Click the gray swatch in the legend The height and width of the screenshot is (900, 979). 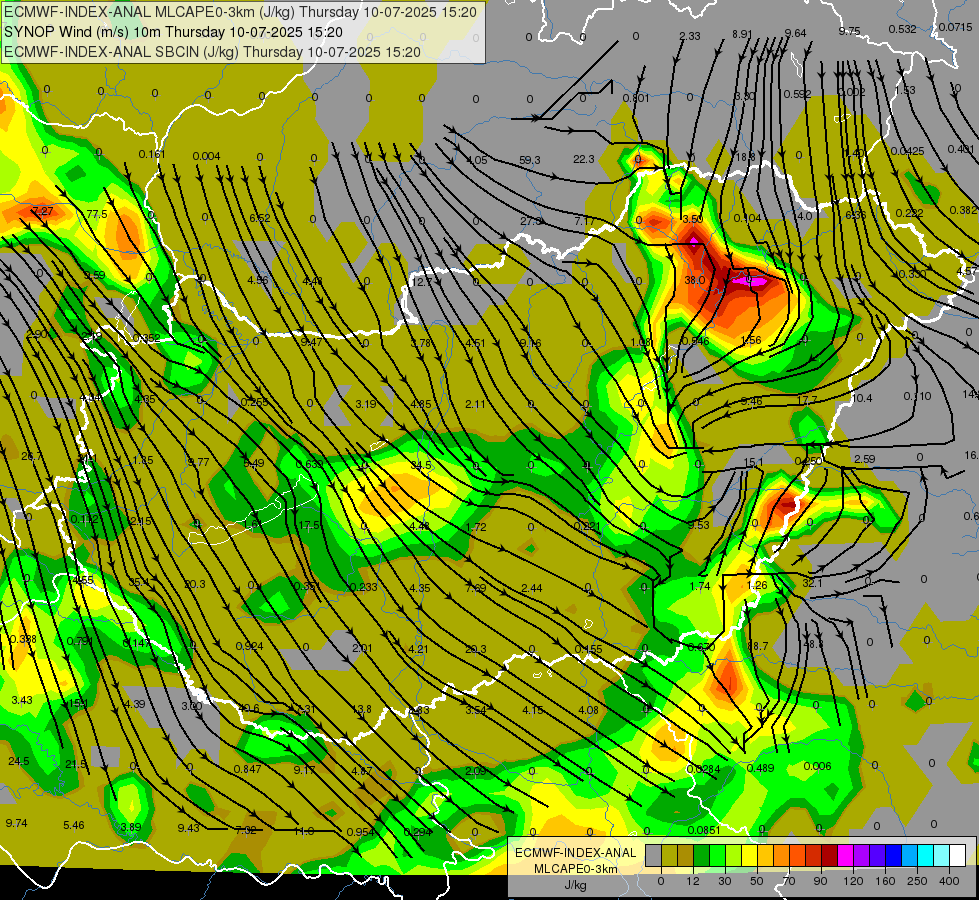click(653, 856)
